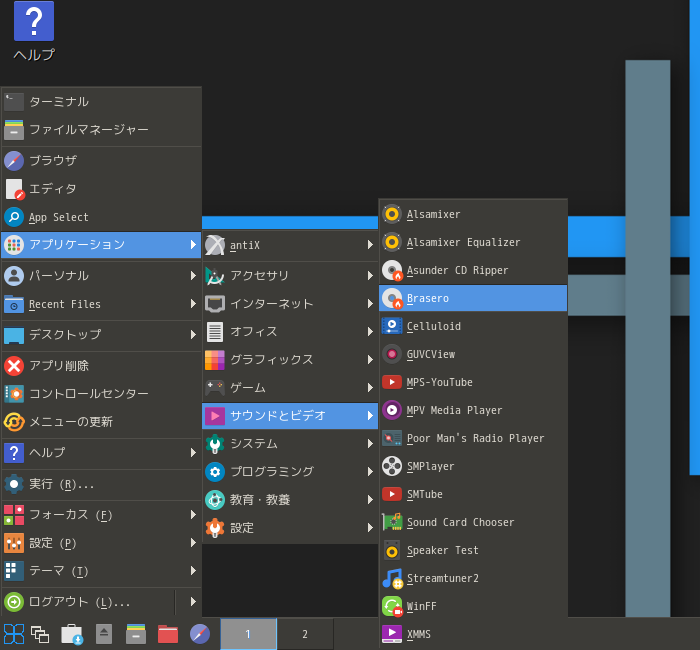Click the インターネット network icon
Viewport: 700px width, 650px height.
pyautogui.click(x=215, y=304)
